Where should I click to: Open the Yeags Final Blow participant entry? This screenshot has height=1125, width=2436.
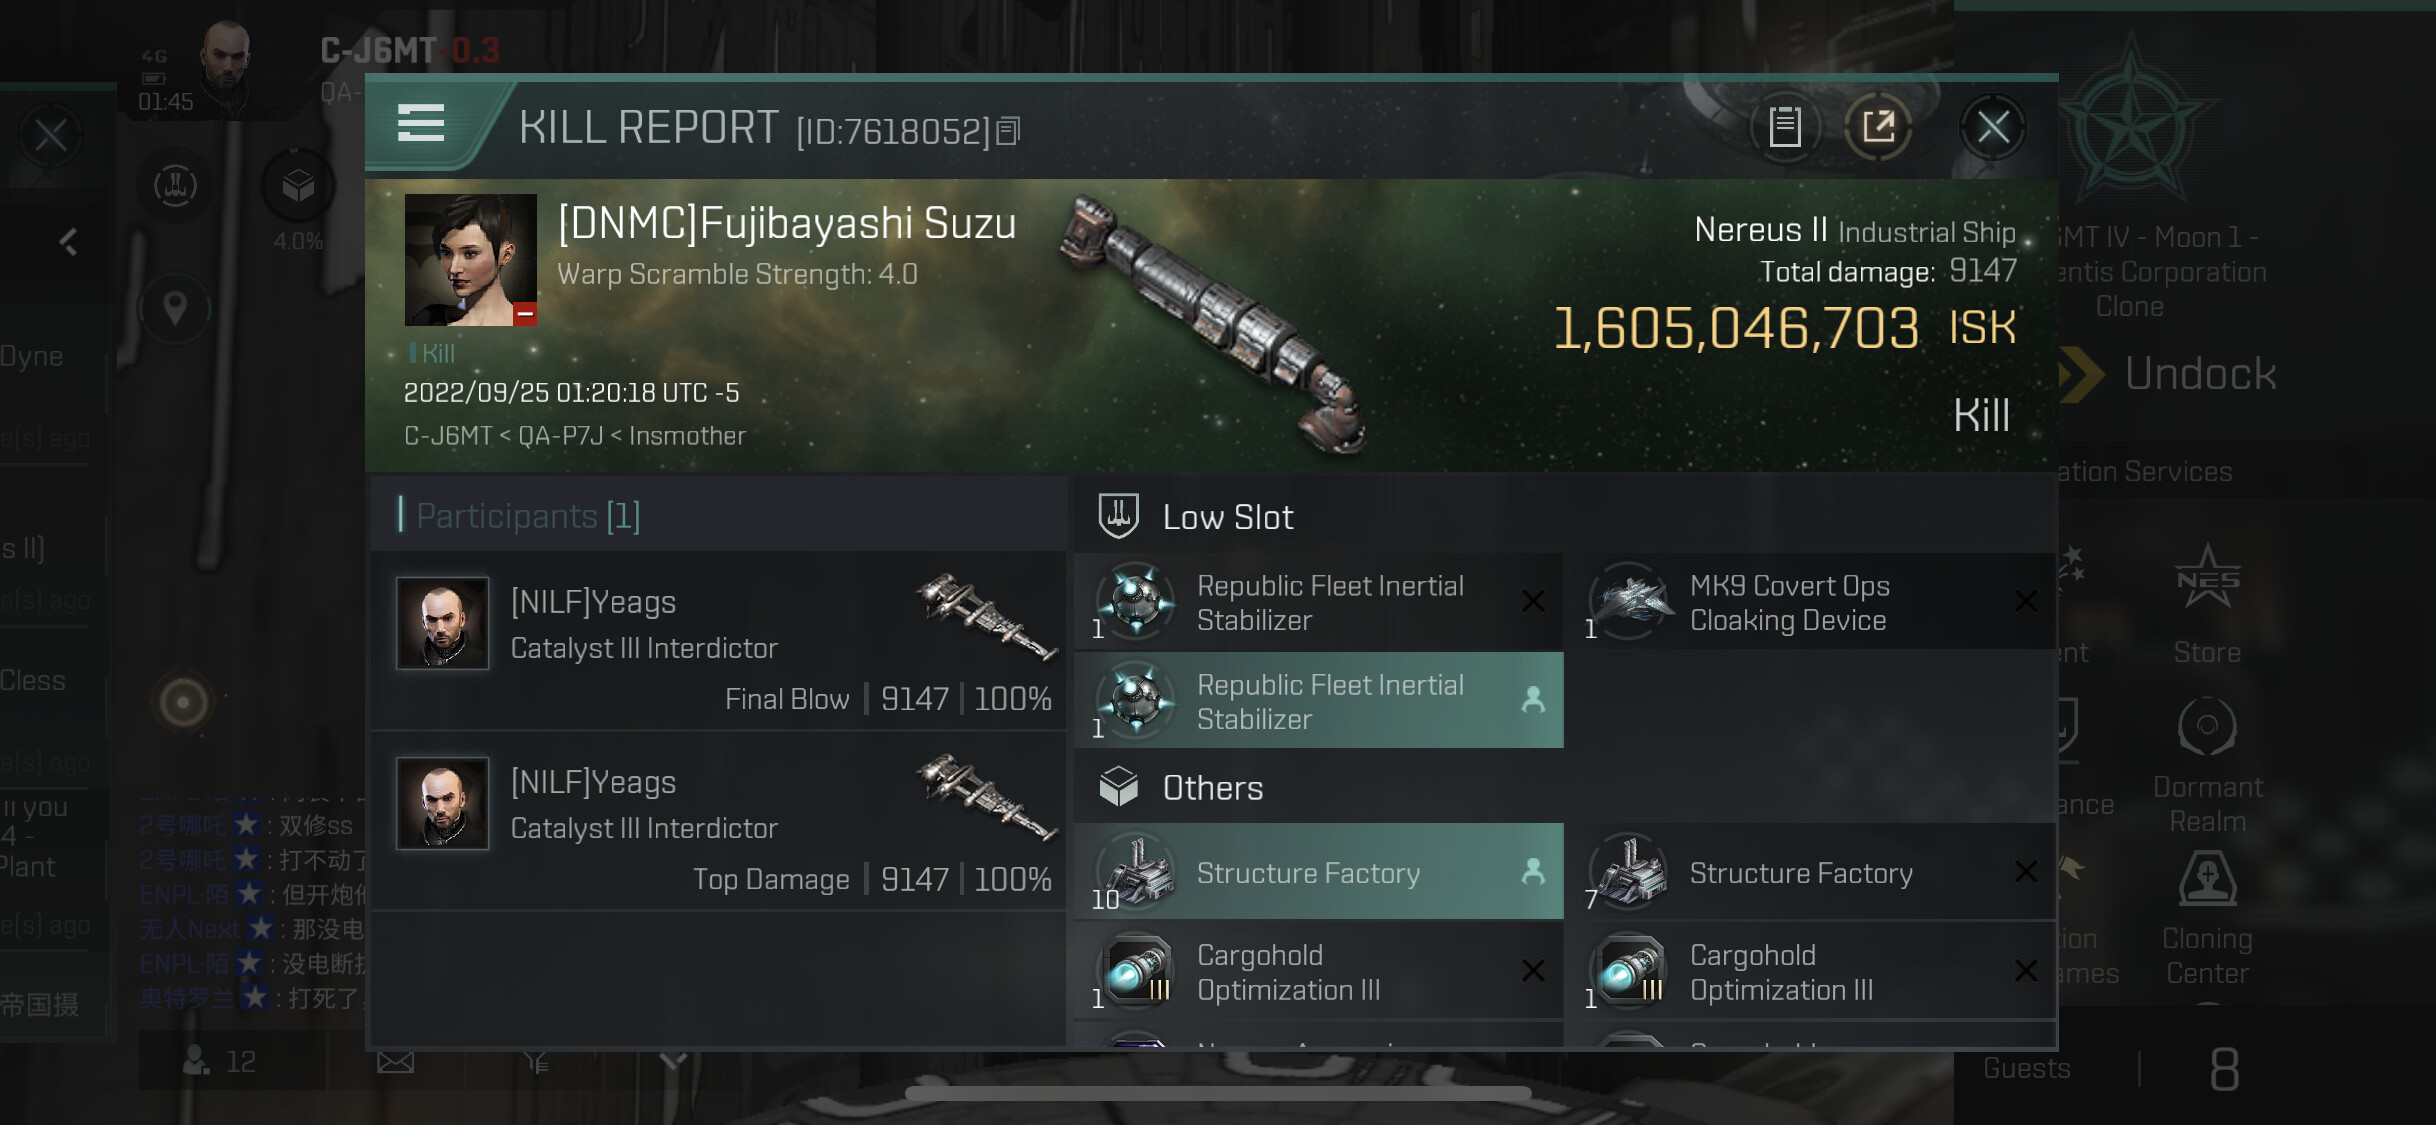[x=718, y=642]
